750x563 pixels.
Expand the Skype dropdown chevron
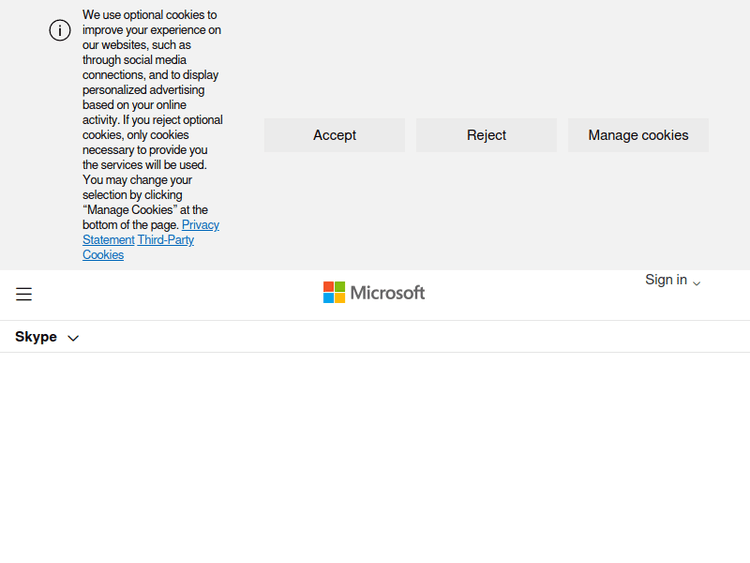[73, 338]
